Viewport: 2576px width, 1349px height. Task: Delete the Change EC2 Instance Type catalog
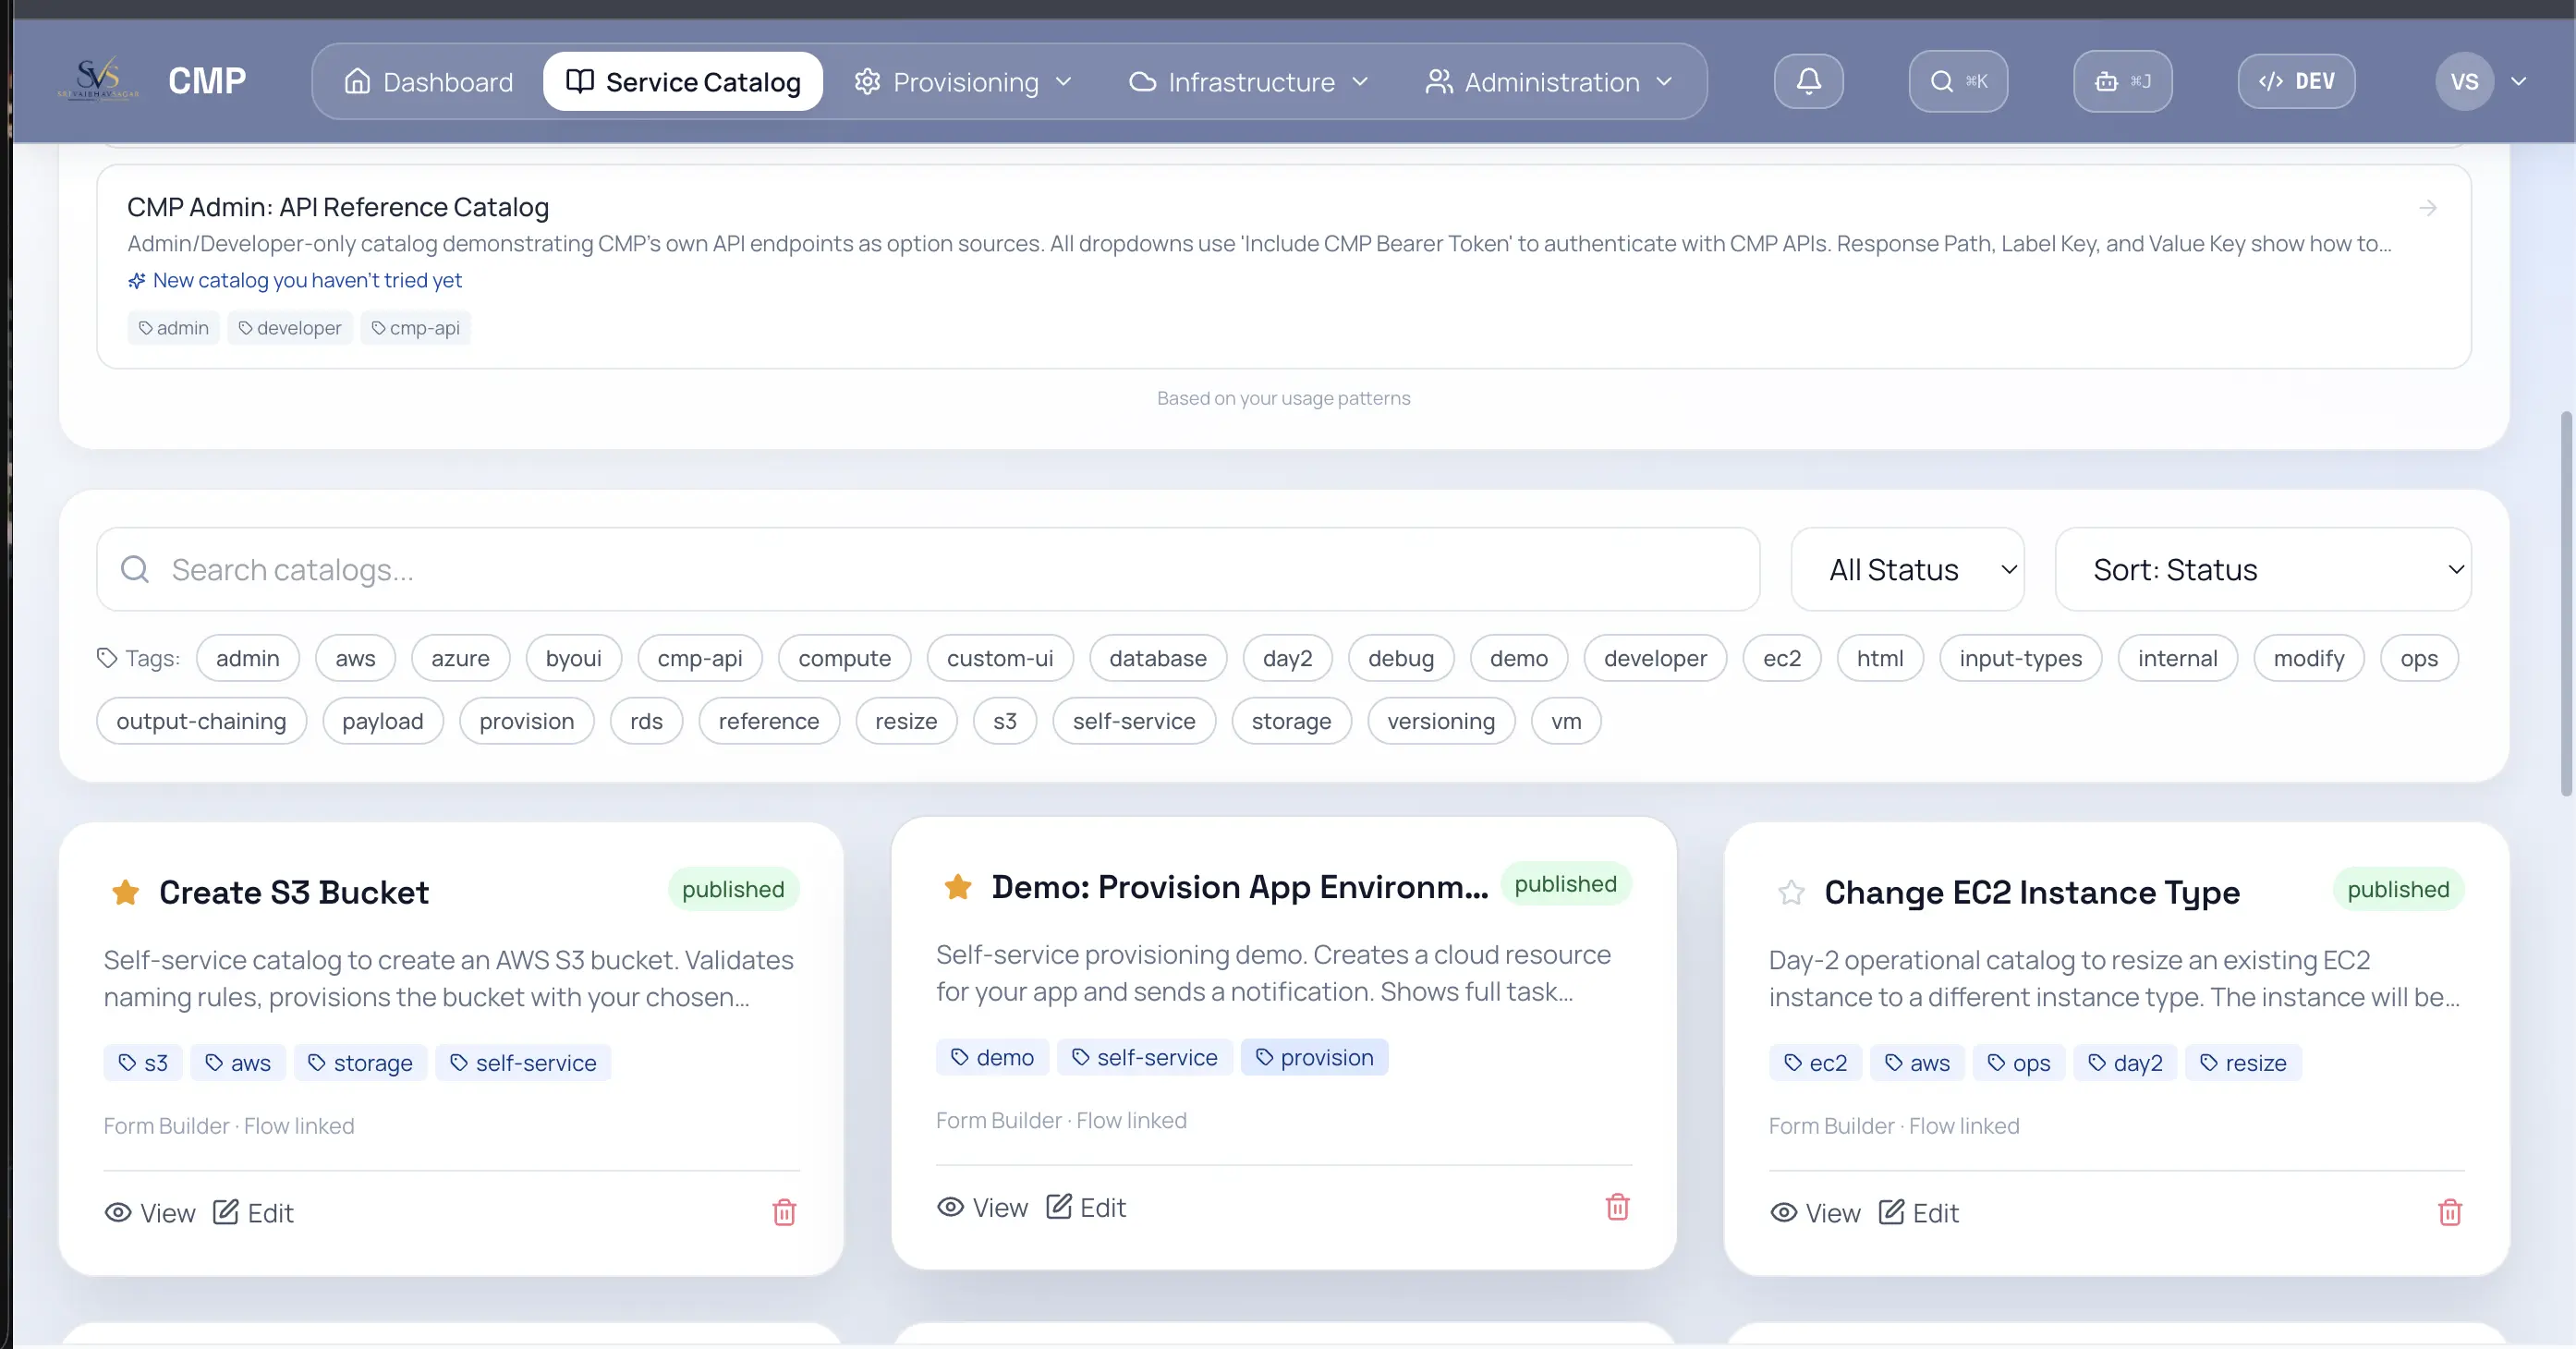pos(2450,1212)
